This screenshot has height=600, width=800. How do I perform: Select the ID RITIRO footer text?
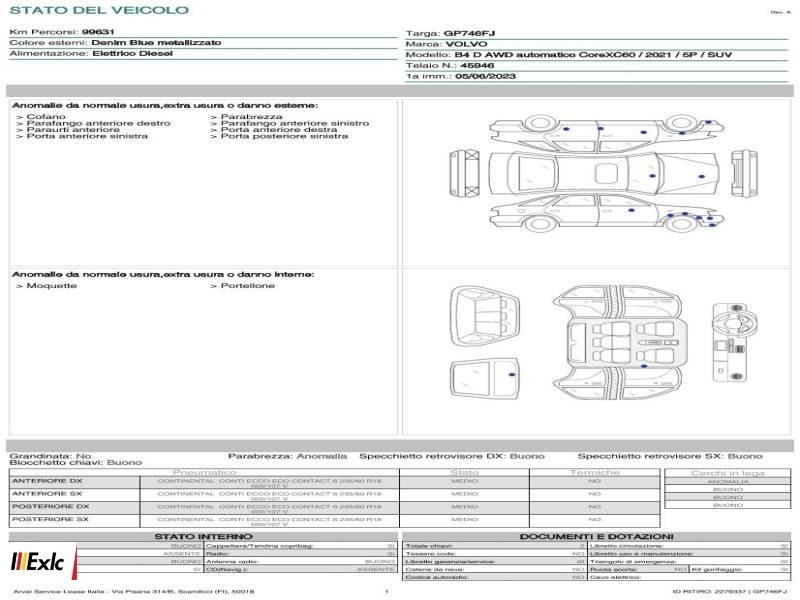click(730, 592)
